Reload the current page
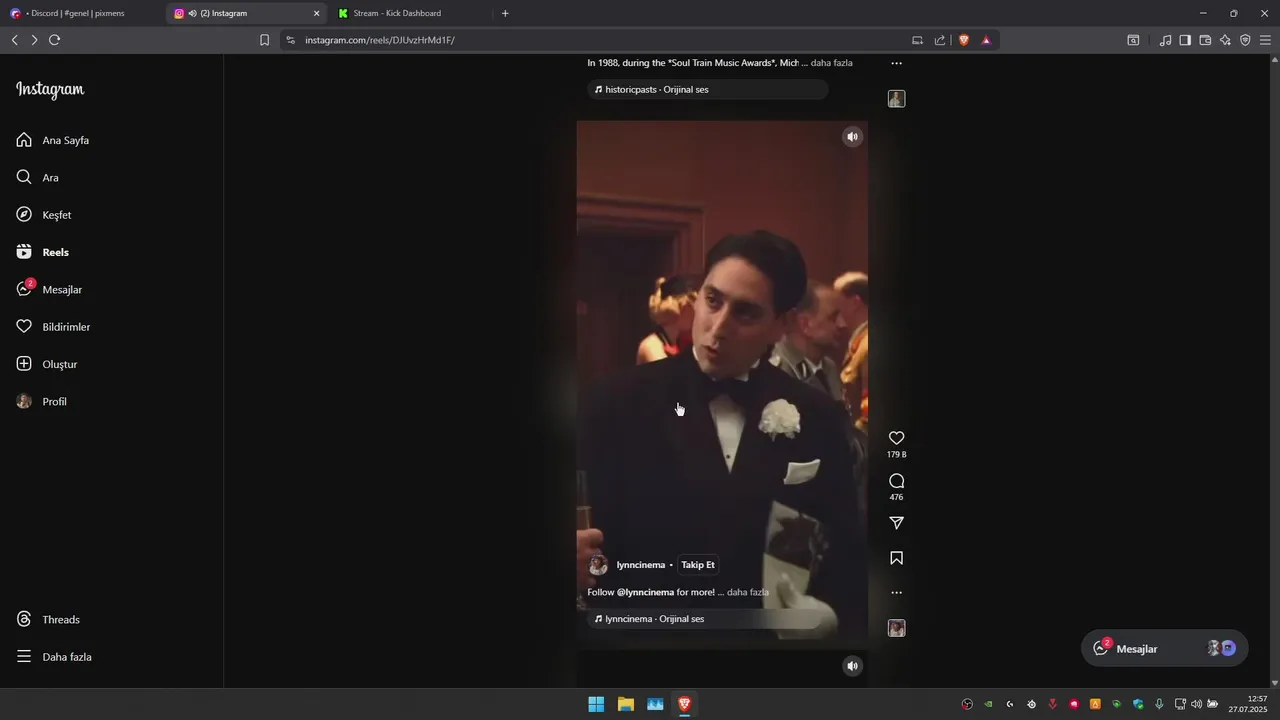Image resolution: width=1280 pixels, height=720 pixels. coord(54,40)
